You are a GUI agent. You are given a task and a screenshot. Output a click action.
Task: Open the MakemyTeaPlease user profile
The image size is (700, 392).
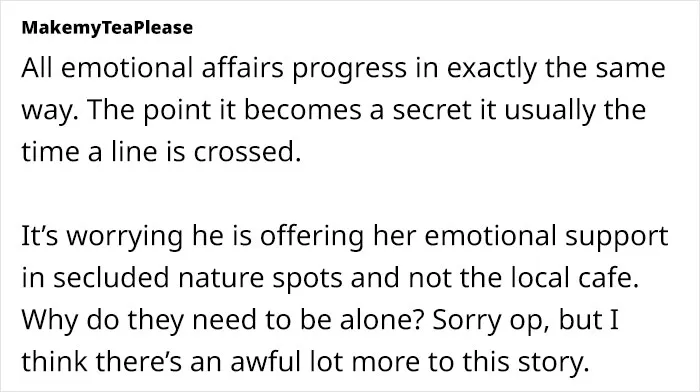107,28
